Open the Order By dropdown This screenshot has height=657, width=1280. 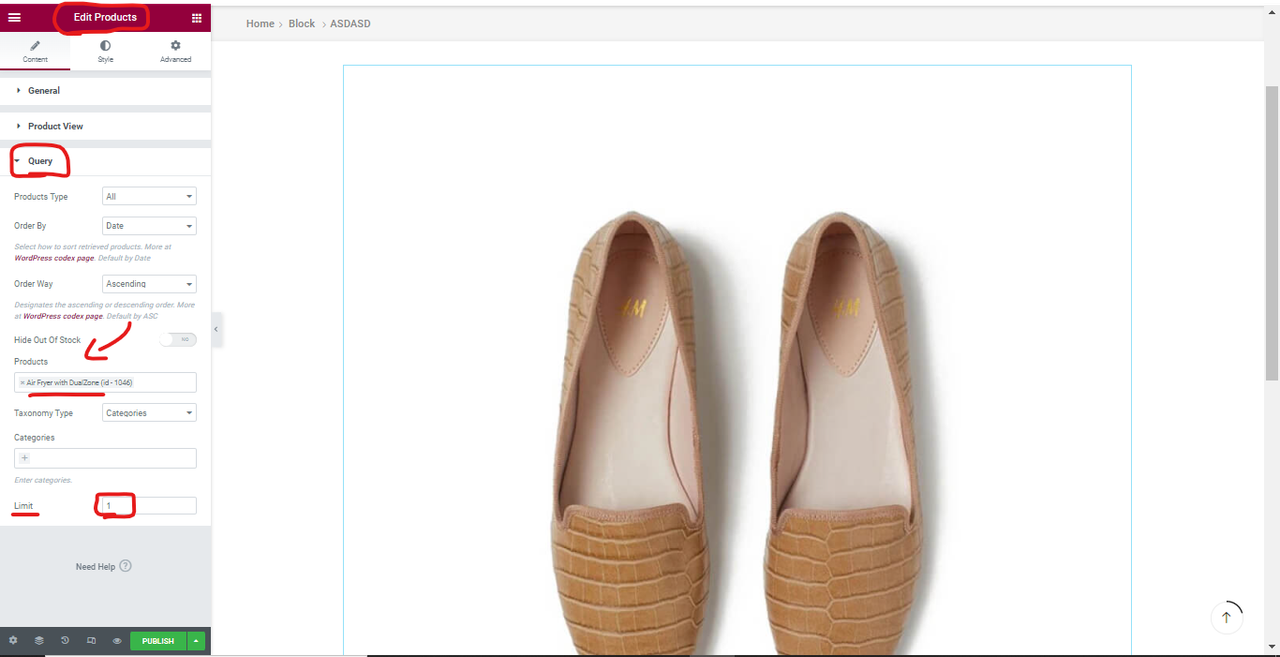click(149, 226)
